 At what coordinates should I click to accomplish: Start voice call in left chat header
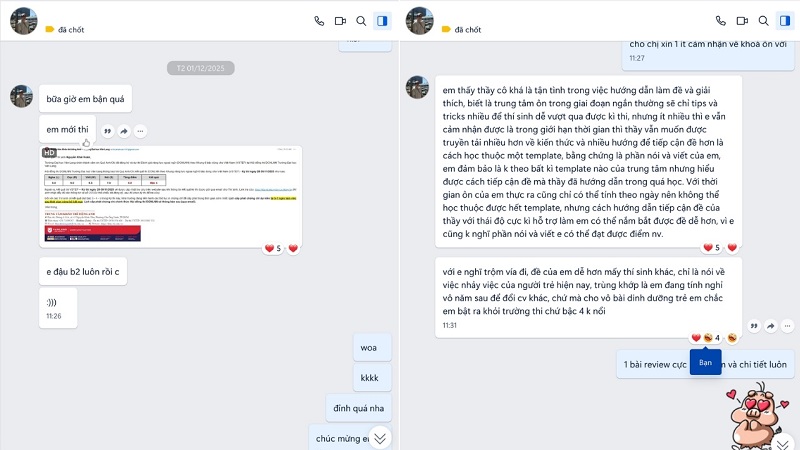coord(319,21)
